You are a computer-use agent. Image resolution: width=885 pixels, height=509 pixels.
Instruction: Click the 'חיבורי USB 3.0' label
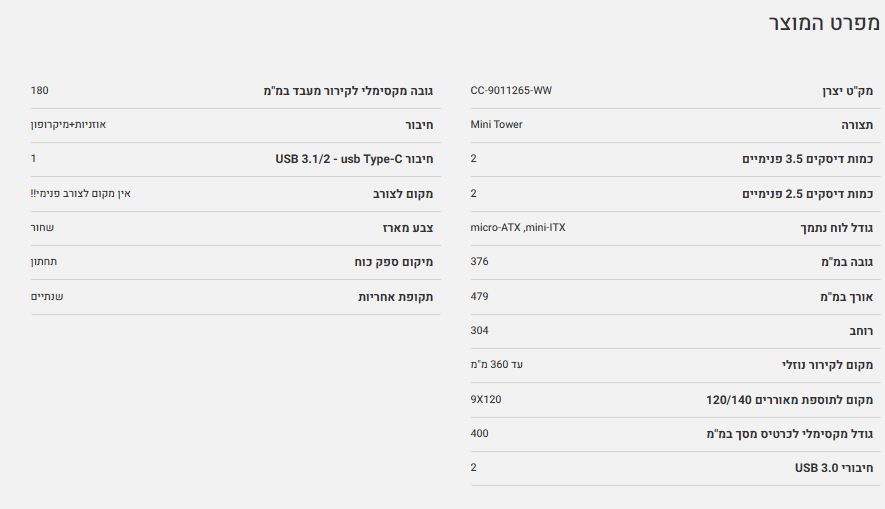(834, 468)
